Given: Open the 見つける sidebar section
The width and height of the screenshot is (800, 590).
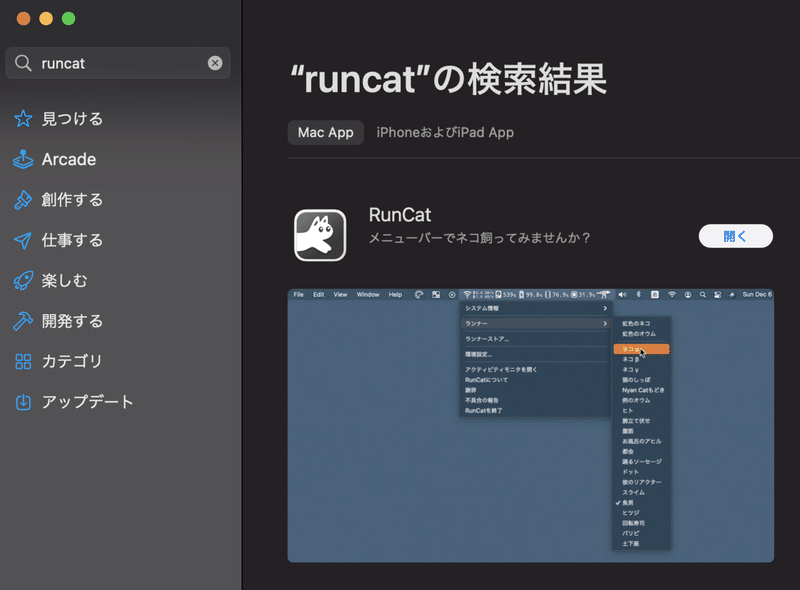Looking at the screenshot, I should [72, 118].
